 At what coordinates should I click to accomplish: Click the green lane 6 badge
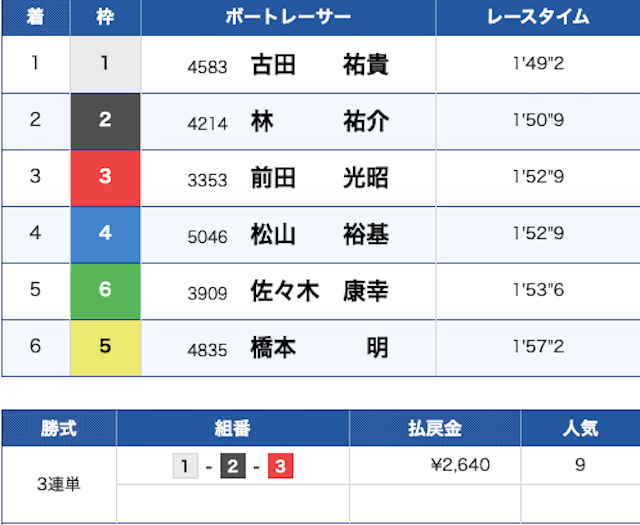[x=105, y=291]
